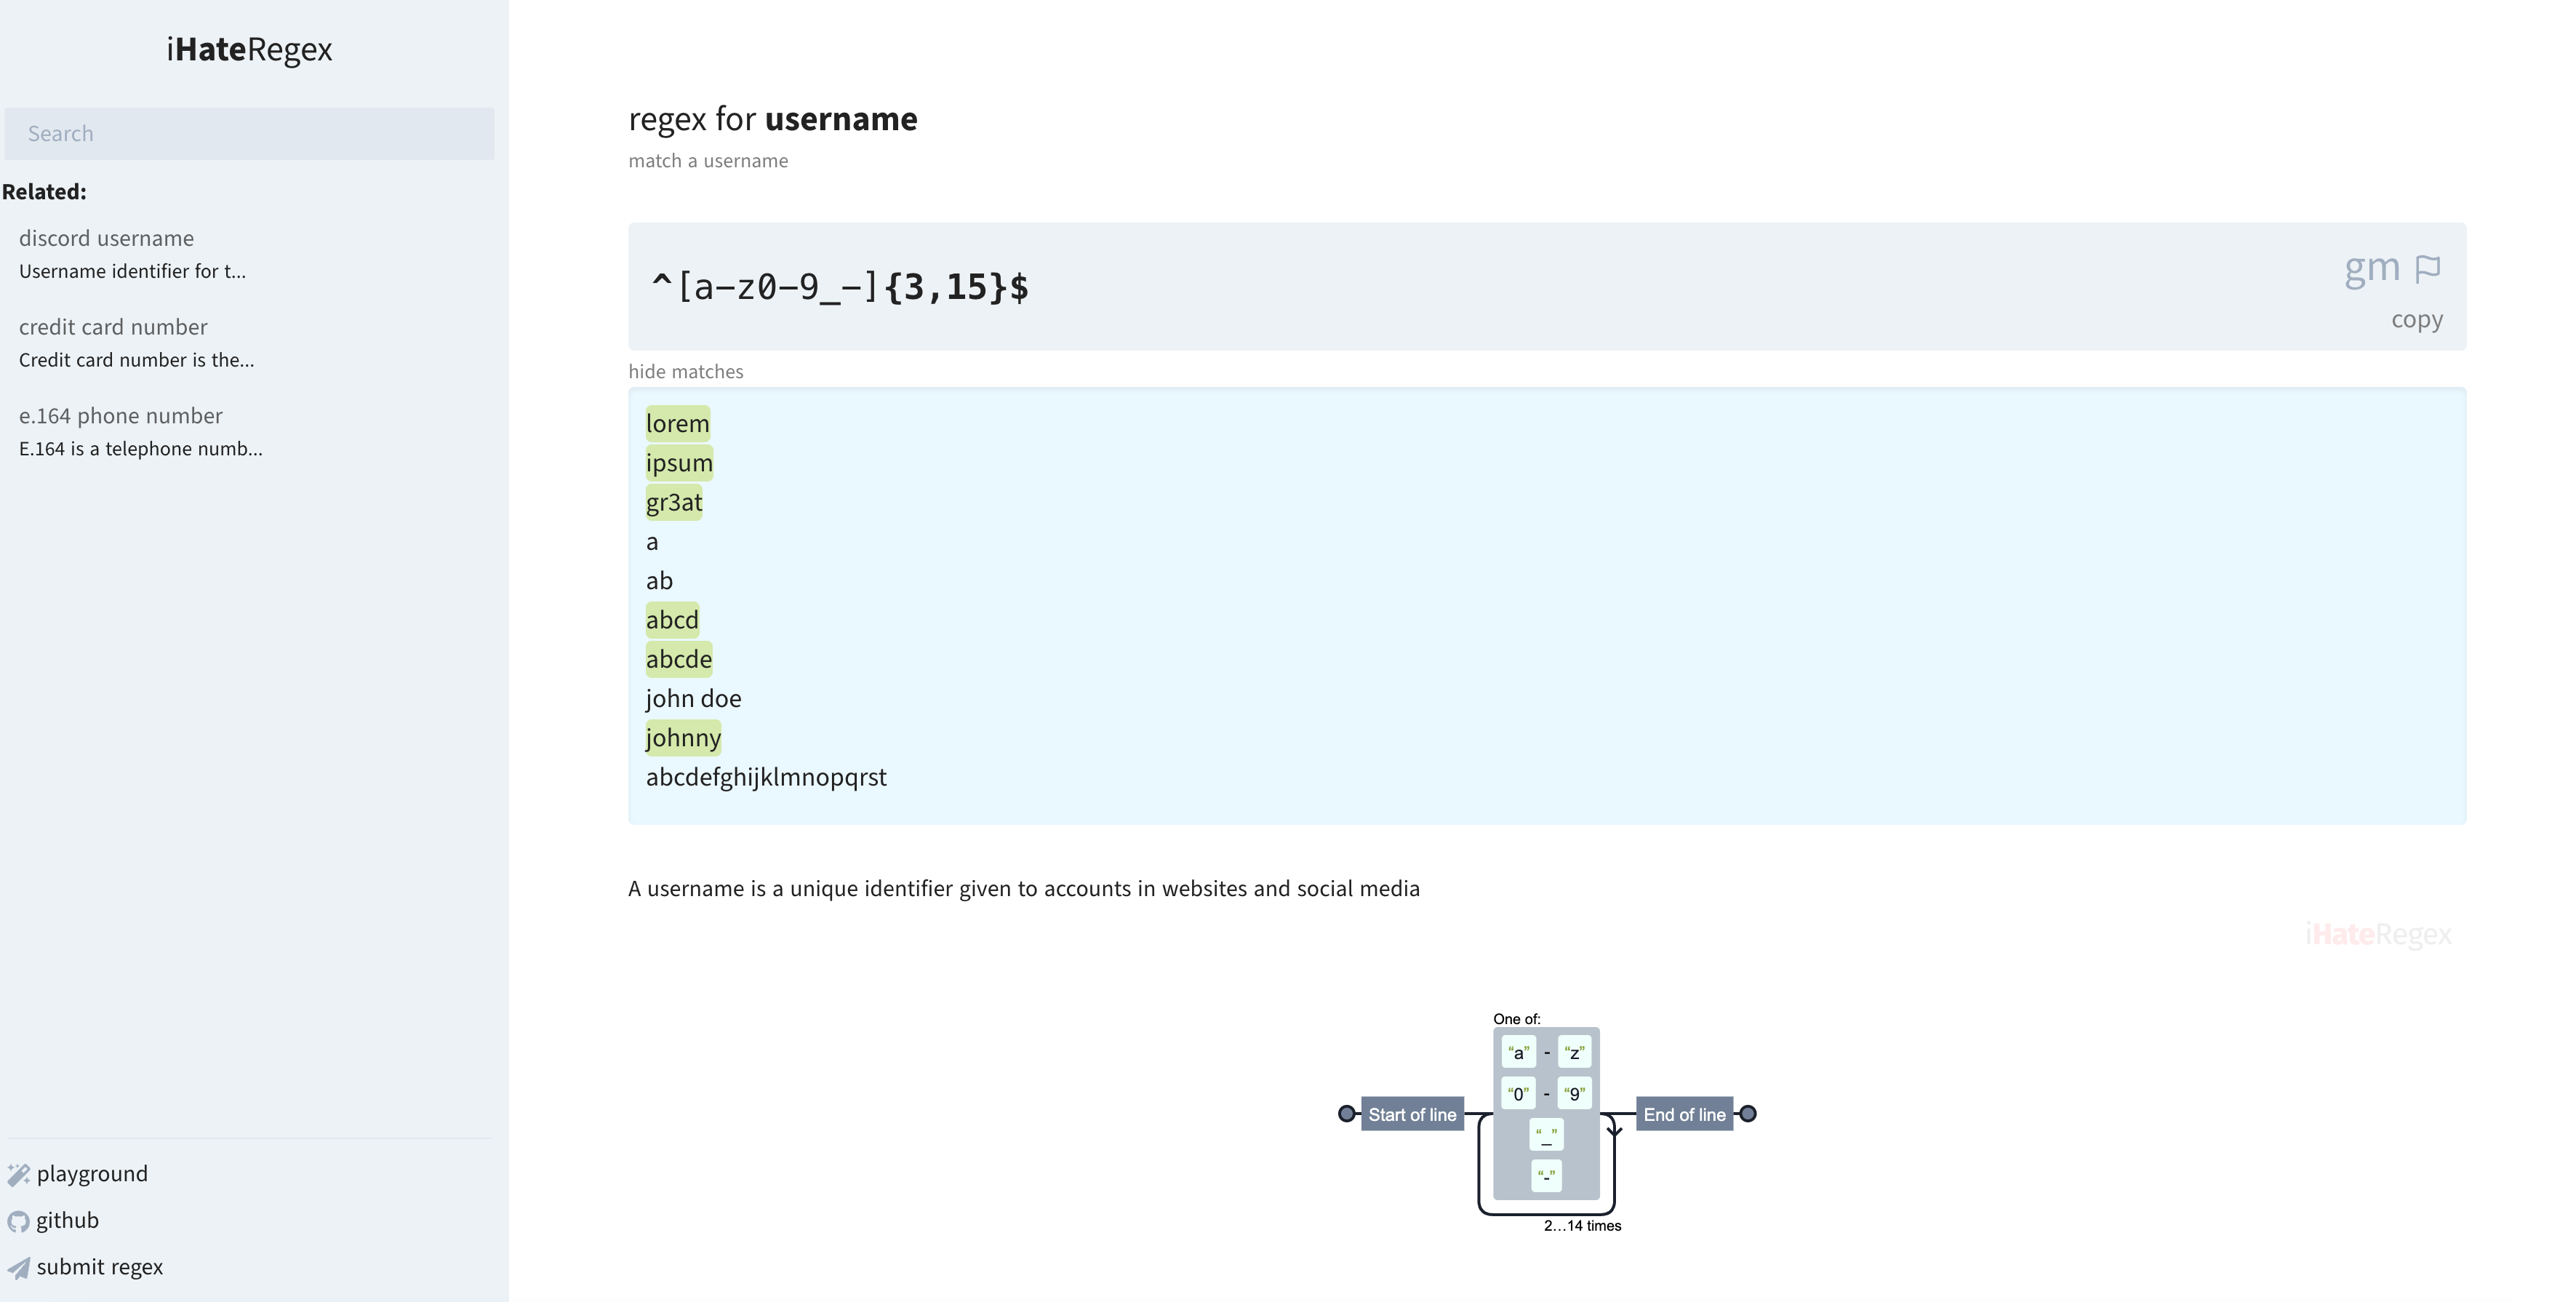
Task: Expand credit card number related pattern
Action: tap(110, 326)
